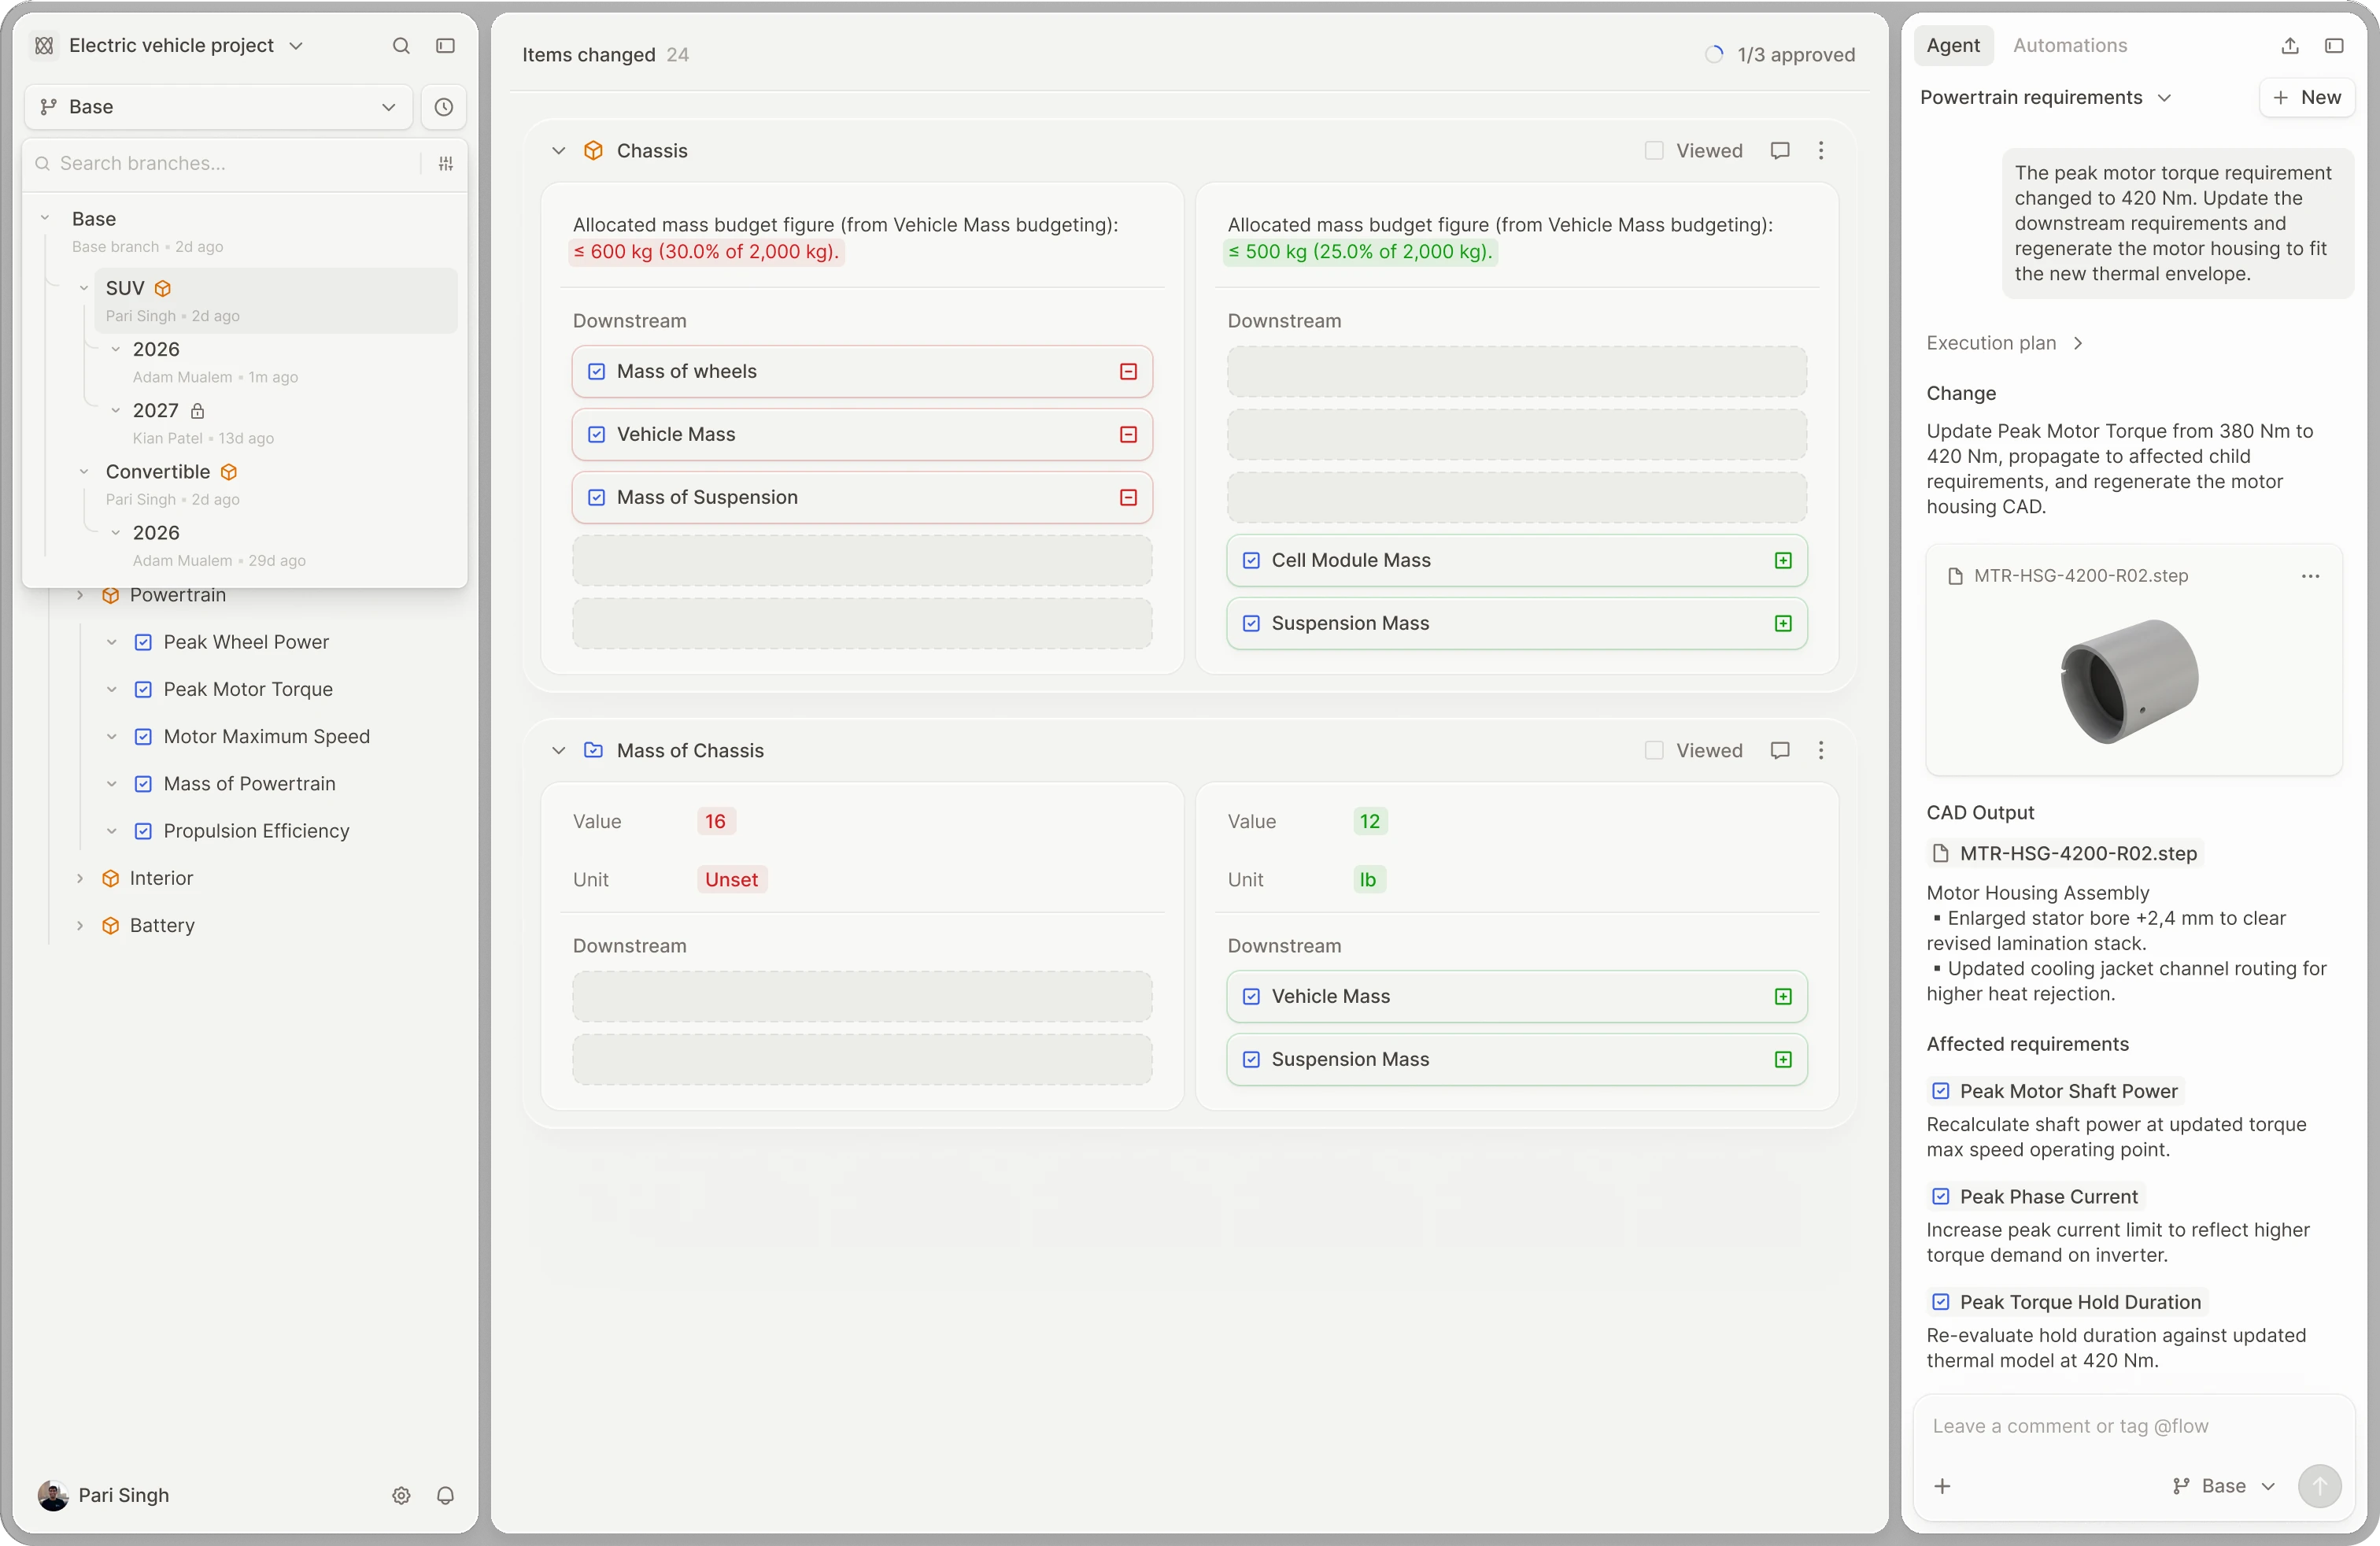Image resolution: width=2380 pixels, height=1546 pixels.
Task: Select the Powertrain tree item
Action: (x=178, y=596)
